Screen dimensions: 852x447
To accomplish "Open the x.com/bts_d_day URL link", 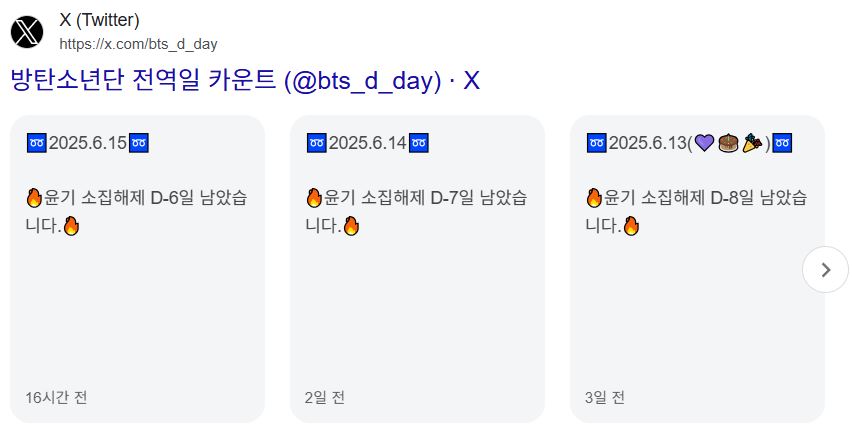I will coord(138,44).
